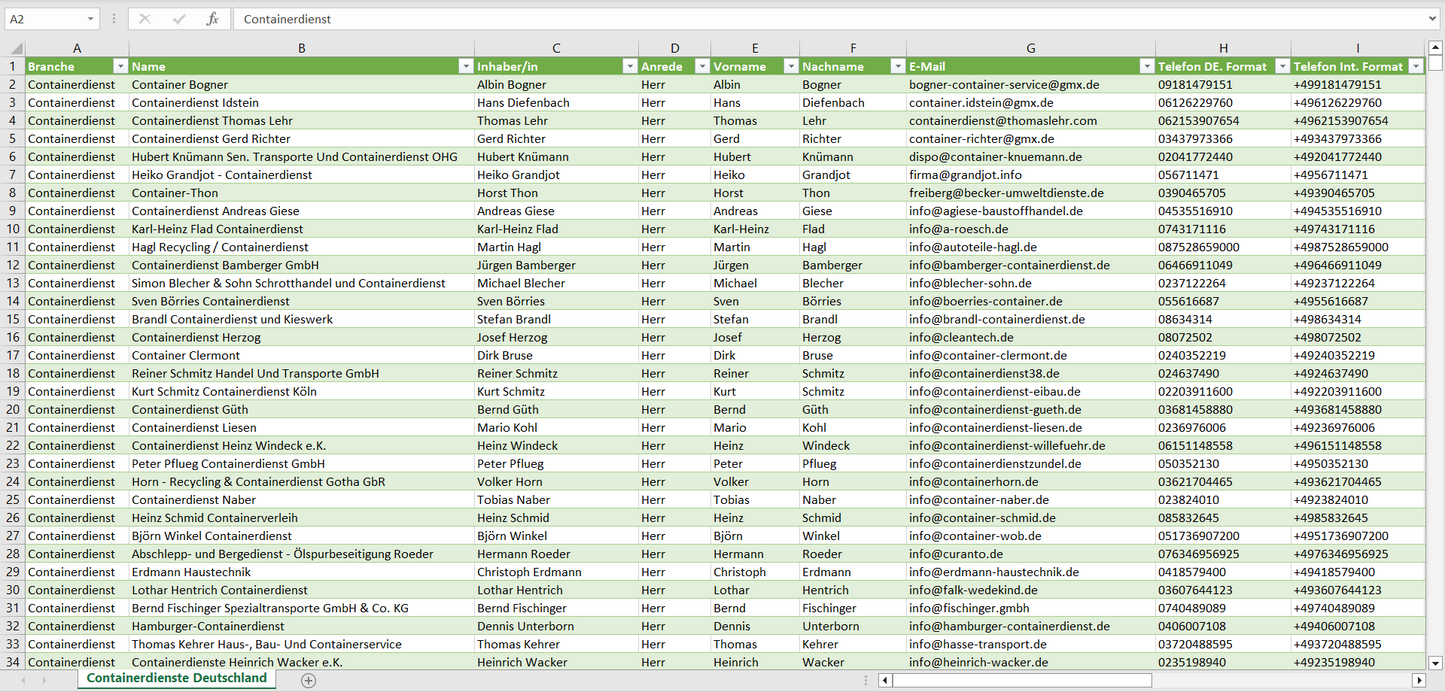
Task: Click the horizontal scrollbar right arrow
Action: point(1418,680)
